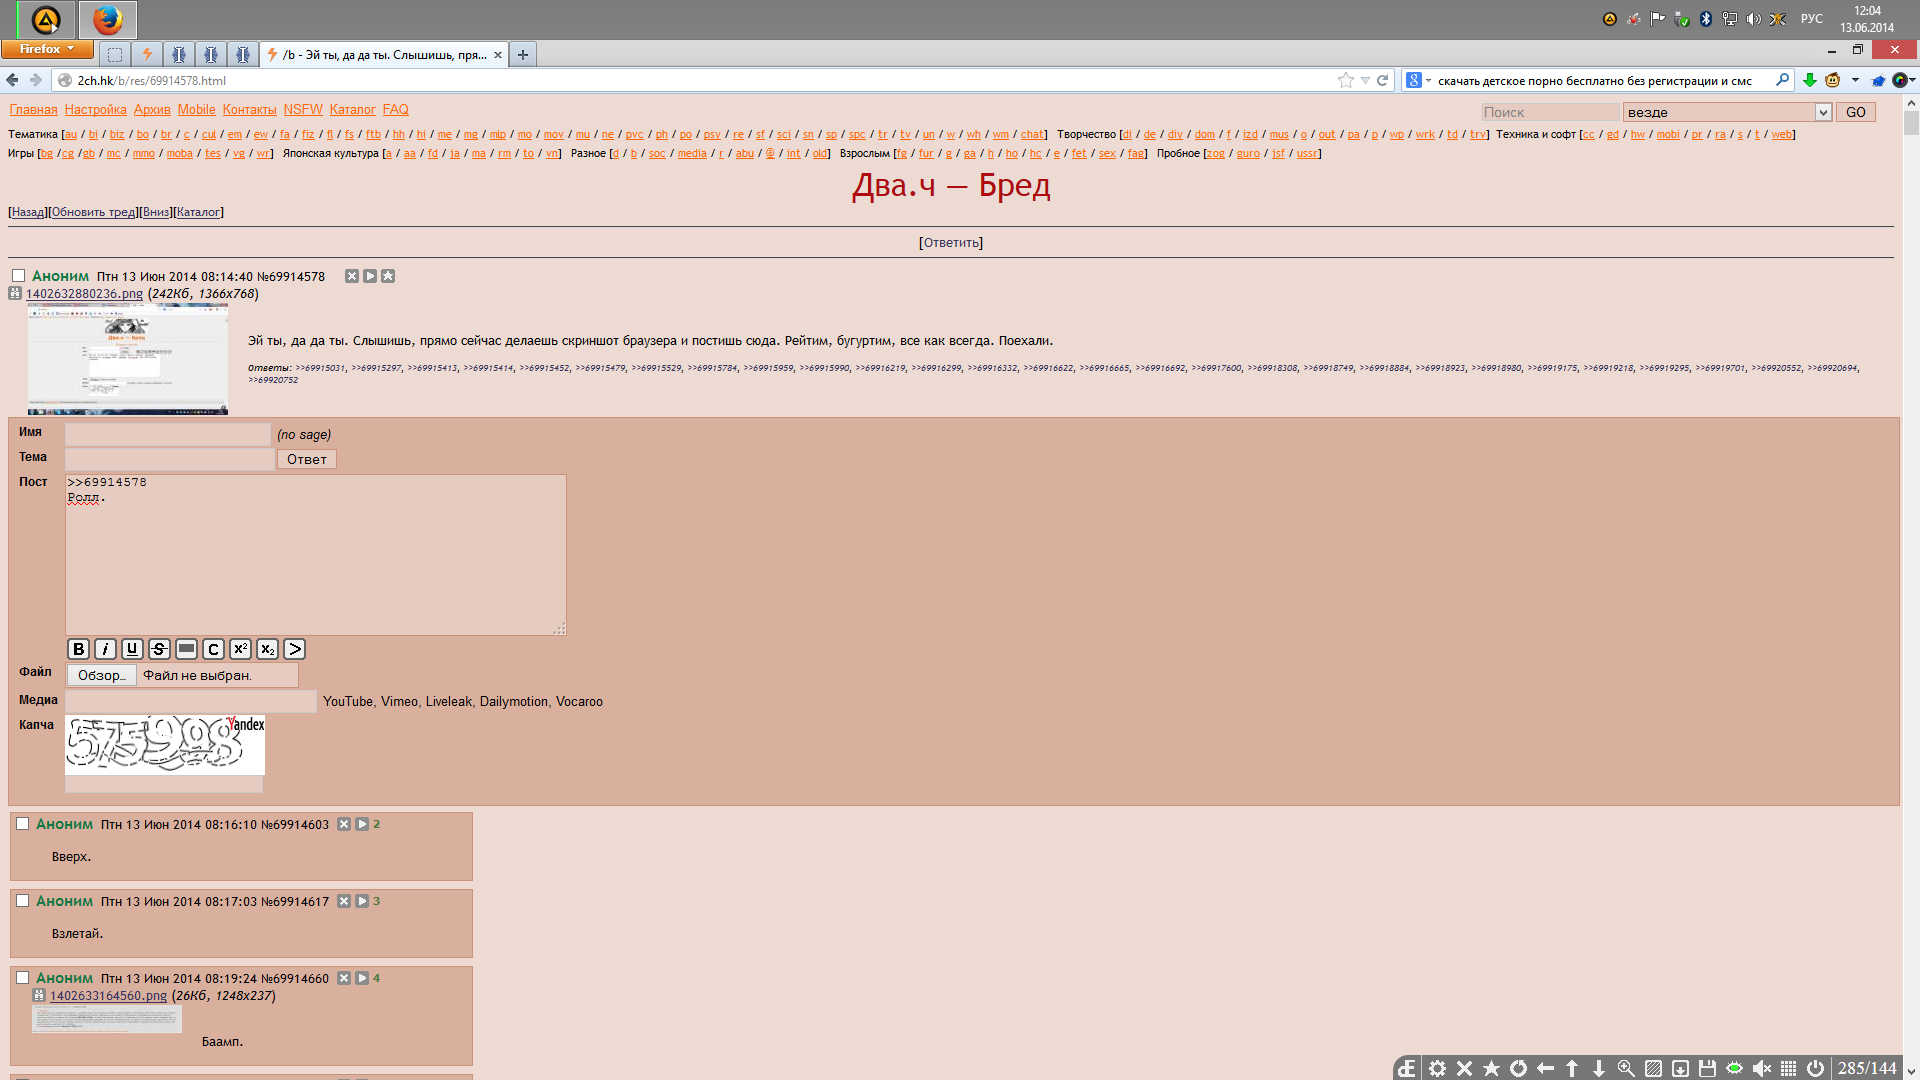Click the Strikethrough formatting button
Image resolution: width=1920 pixels, height=1080 pixels.
click(159, 649)
